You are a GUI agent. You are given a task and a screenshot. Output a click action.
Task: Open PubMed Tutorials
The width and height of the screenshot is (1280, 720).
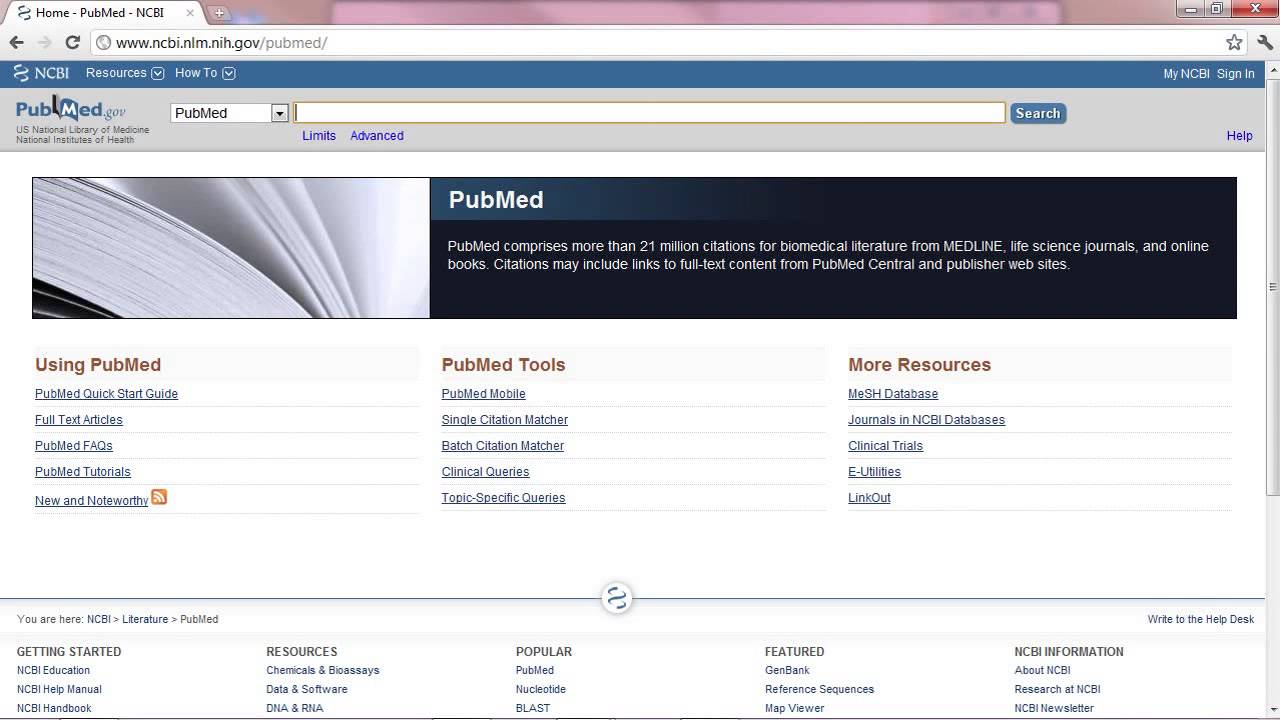click(x=83, y=472)
